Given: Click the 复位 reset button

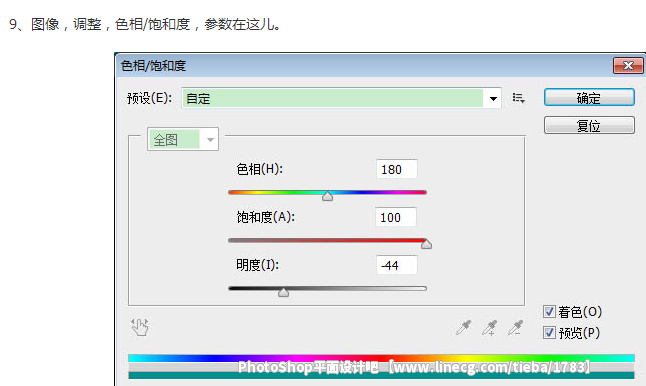Looking at the screenshot, I should tap(589, 125).
